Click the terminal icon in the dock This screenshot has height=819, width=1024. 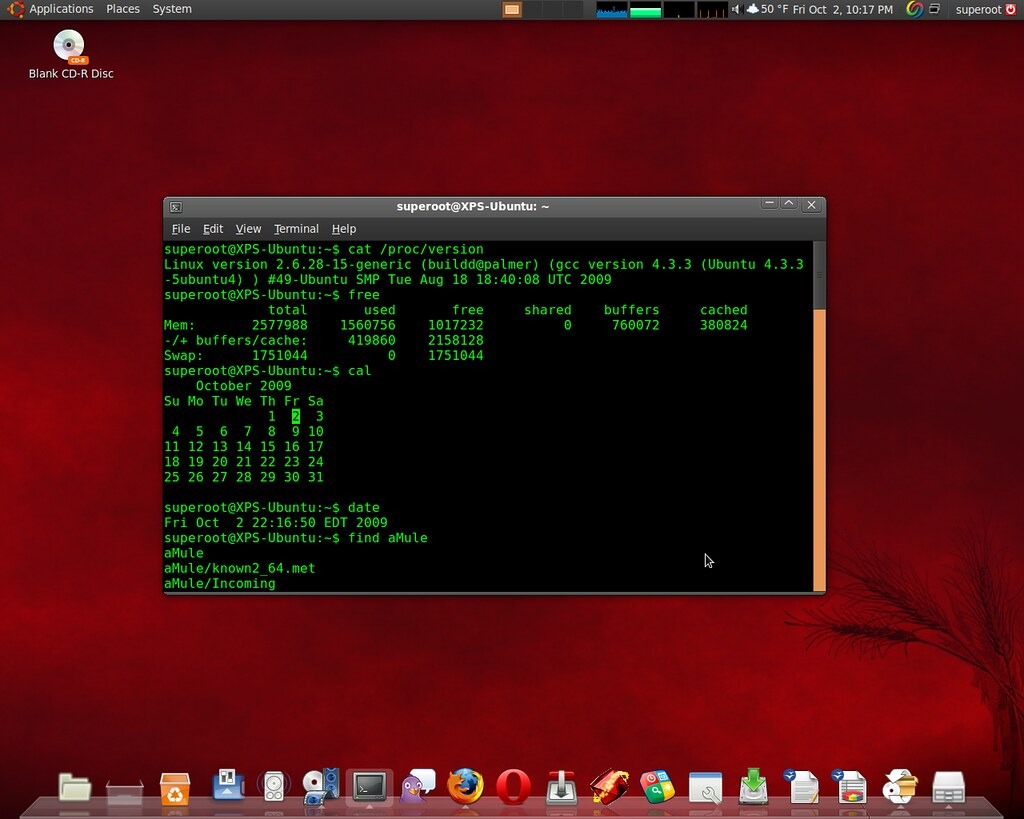click(x=370, y=787)
